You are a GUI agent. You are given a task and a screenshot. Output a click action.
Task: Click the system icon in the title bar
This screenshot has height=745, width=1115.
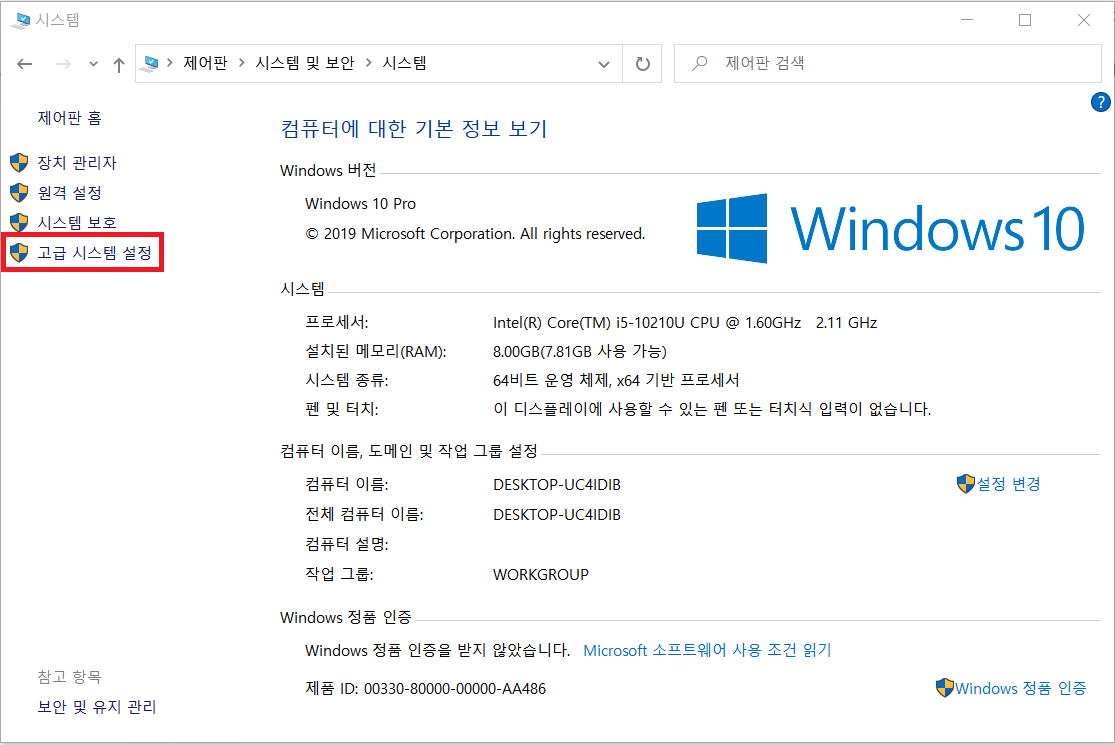21,20
